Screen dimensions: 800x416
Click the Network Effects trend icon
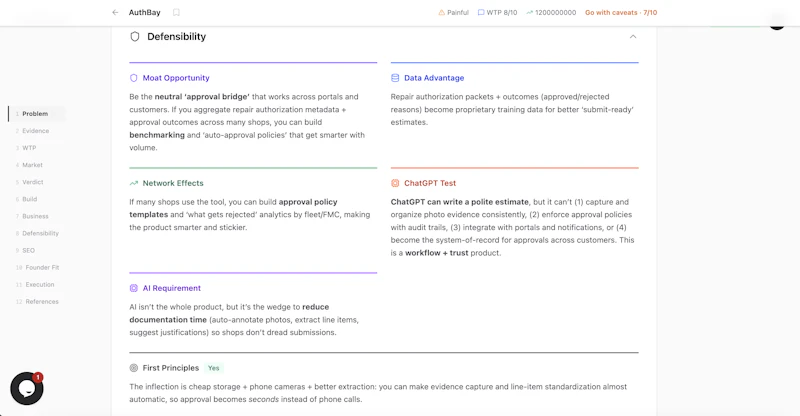[134, 183]
